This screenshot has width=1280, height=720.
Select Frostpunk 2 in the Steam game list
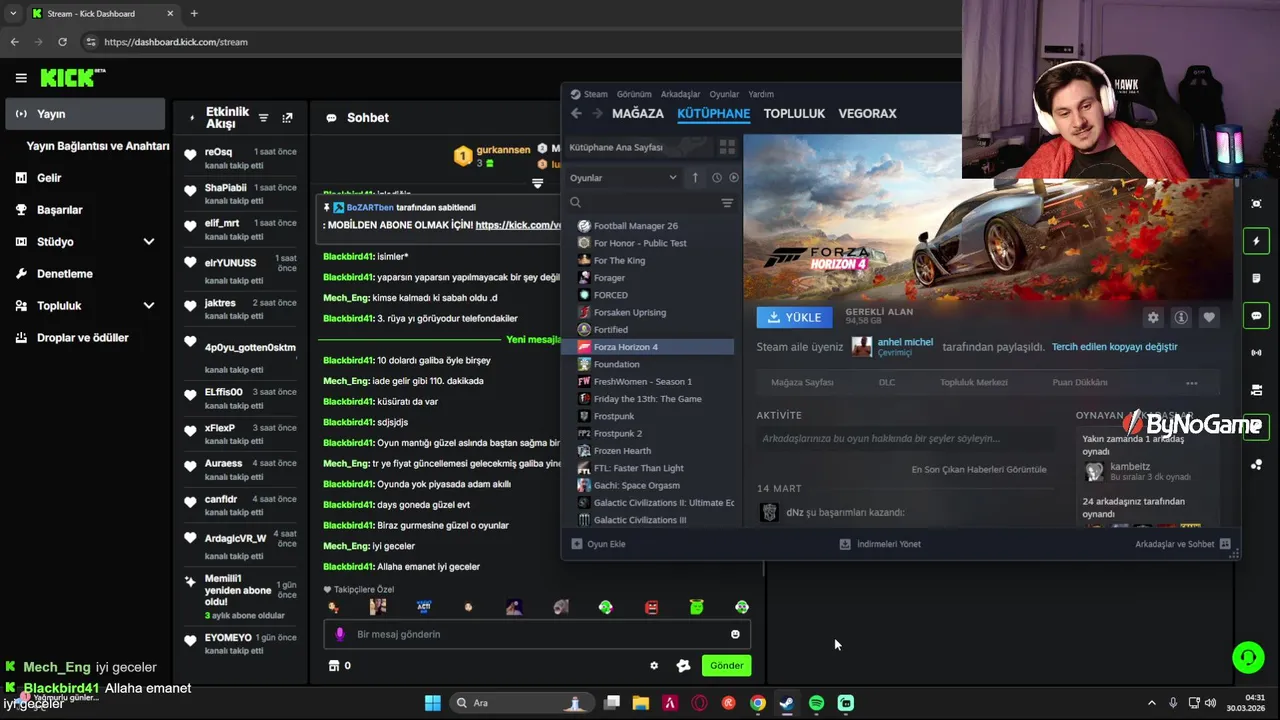click(655, 434)
